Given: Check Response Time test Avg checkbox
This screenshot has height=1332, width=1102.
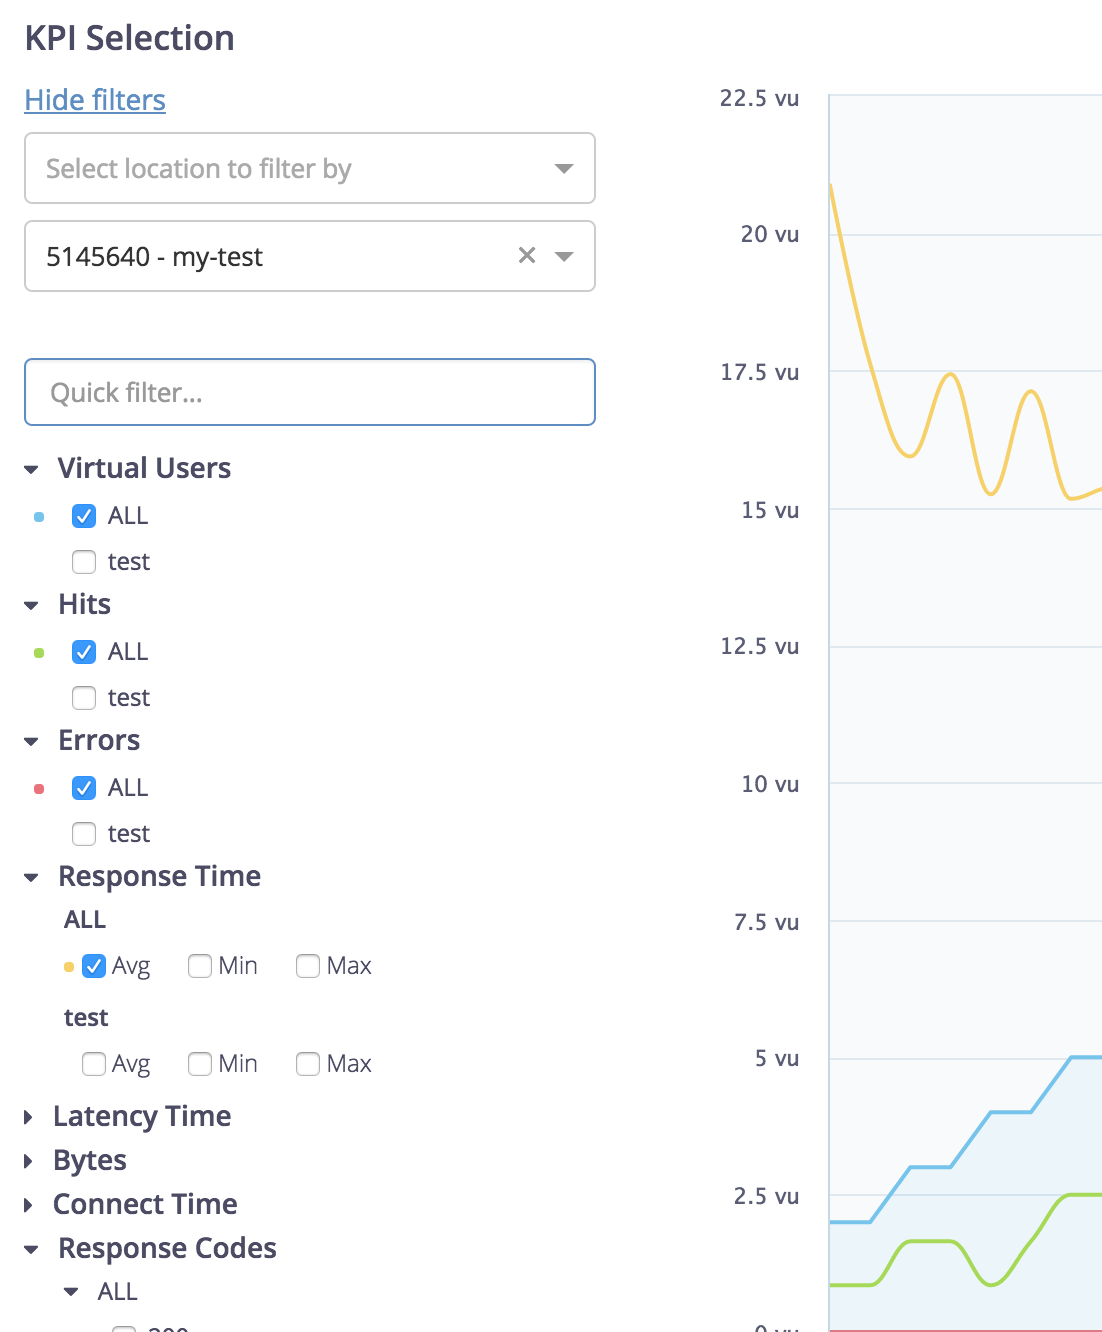Looking at the screenshot, I should (x=94, y=1064).
